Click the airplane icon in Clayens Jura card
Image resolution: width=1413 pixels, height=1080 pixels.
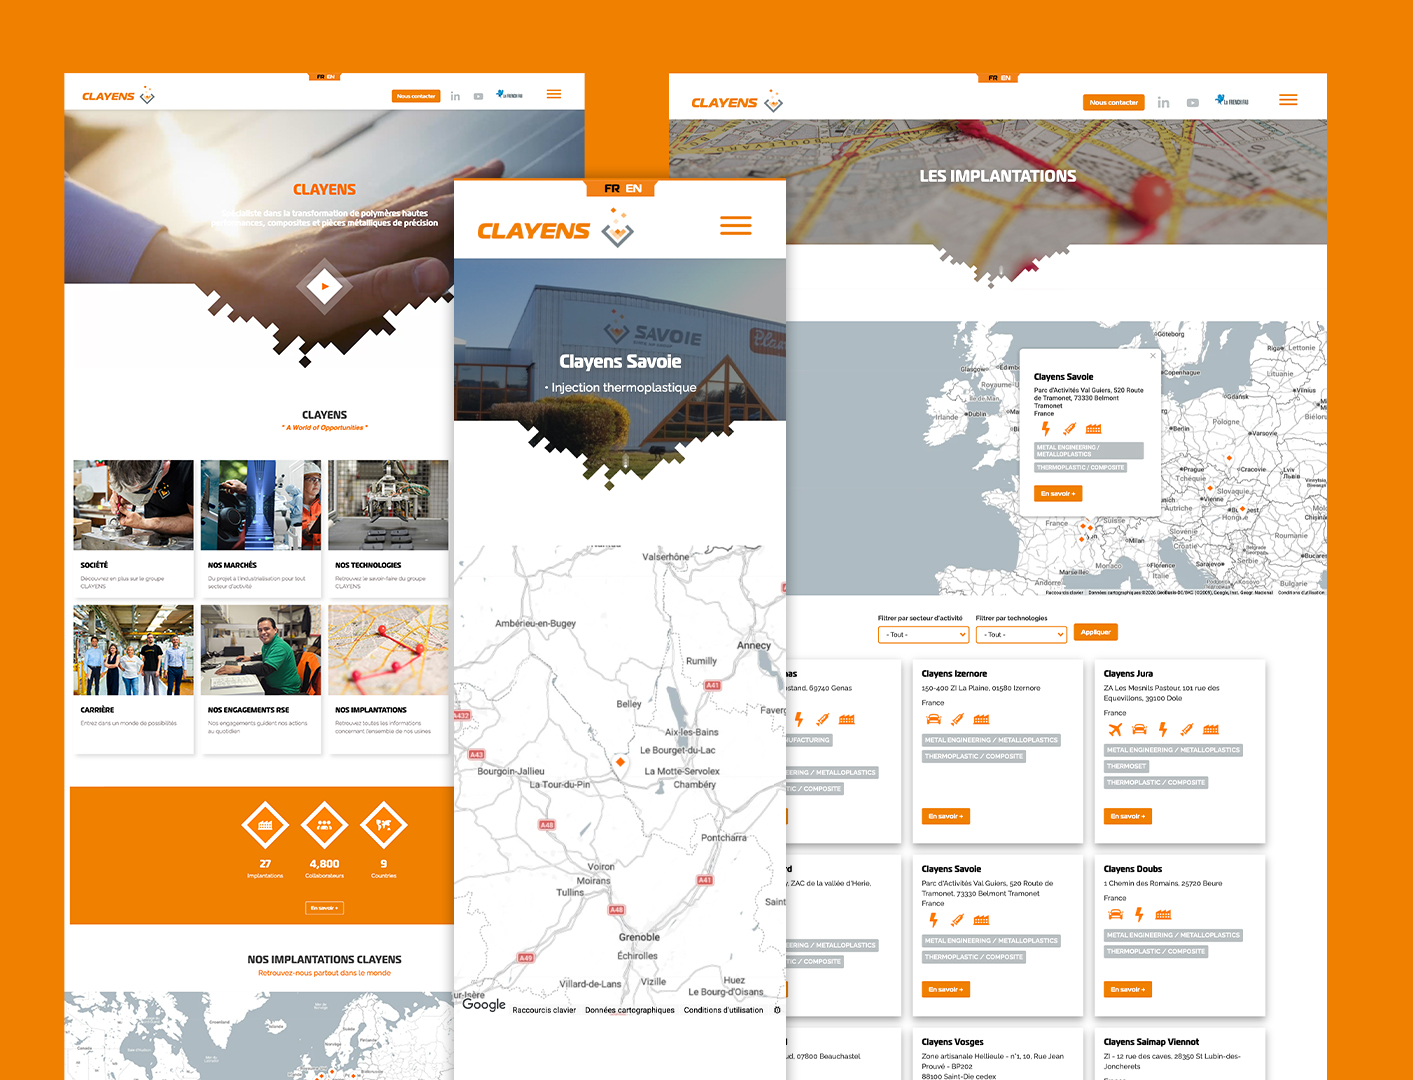tap(1115, 729)
